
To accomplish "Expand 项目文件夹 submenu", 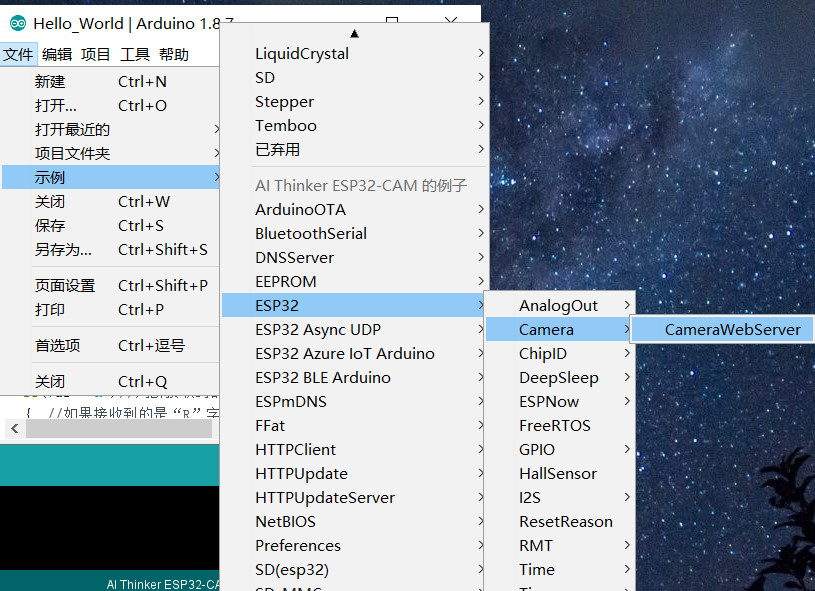I will pyautogui.click(x=110, y=153).
